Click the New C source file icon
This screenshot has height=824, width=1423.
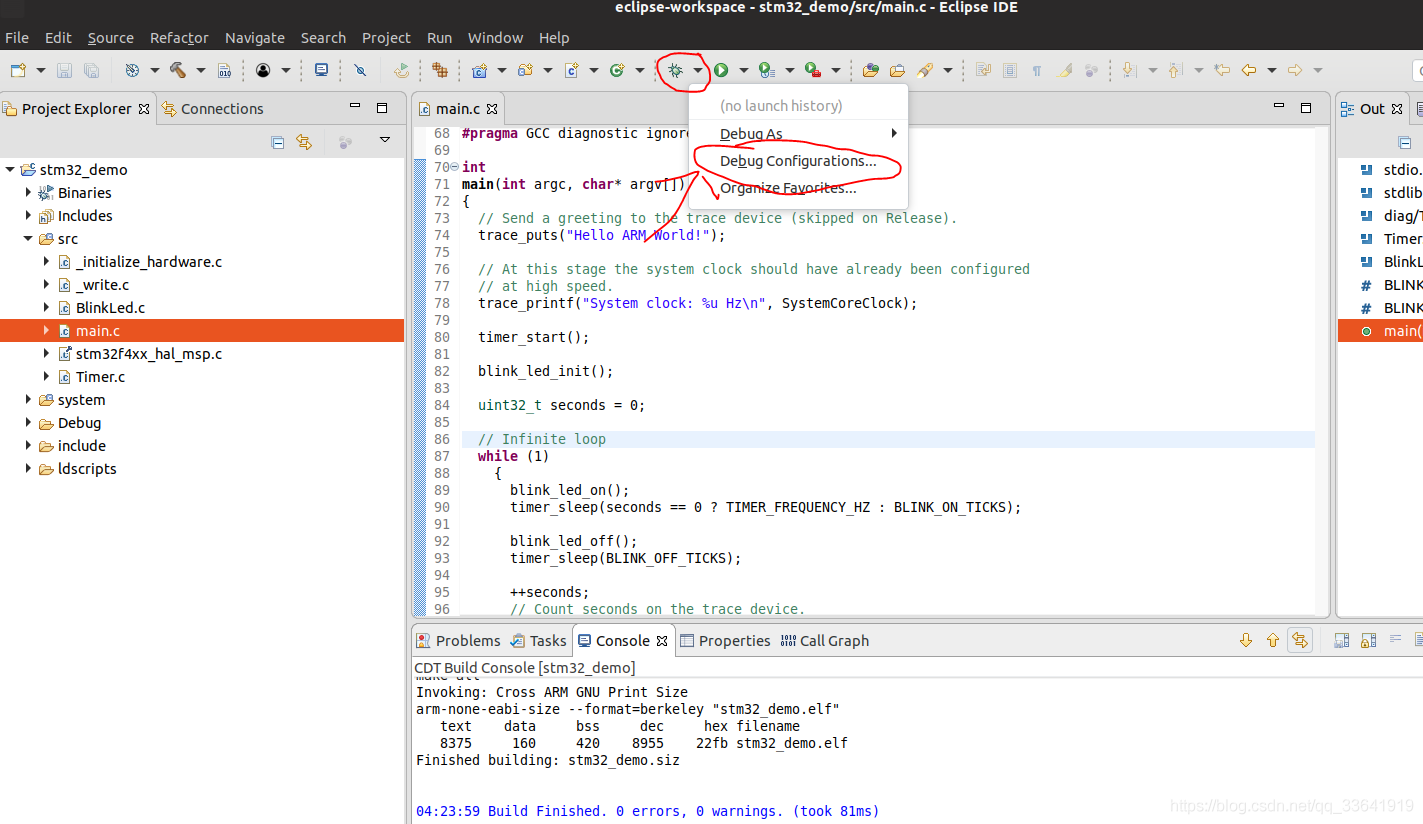tap(571, 70)
